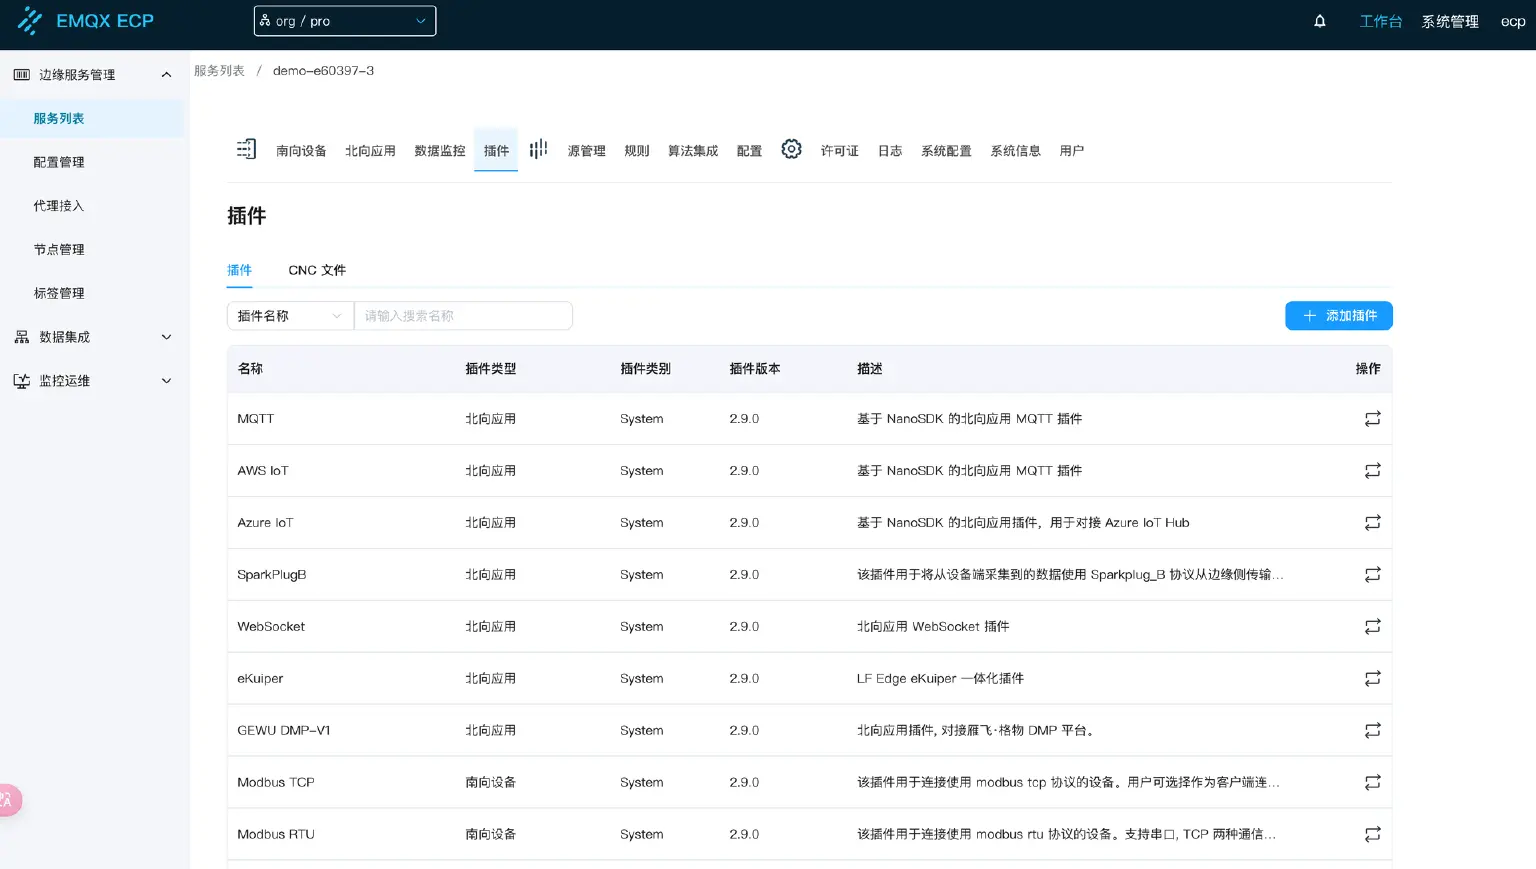This screenshot has height=869, width=1536.
Task: Switch to the CNC 文件 tab
Action: [x=316, y=270]
